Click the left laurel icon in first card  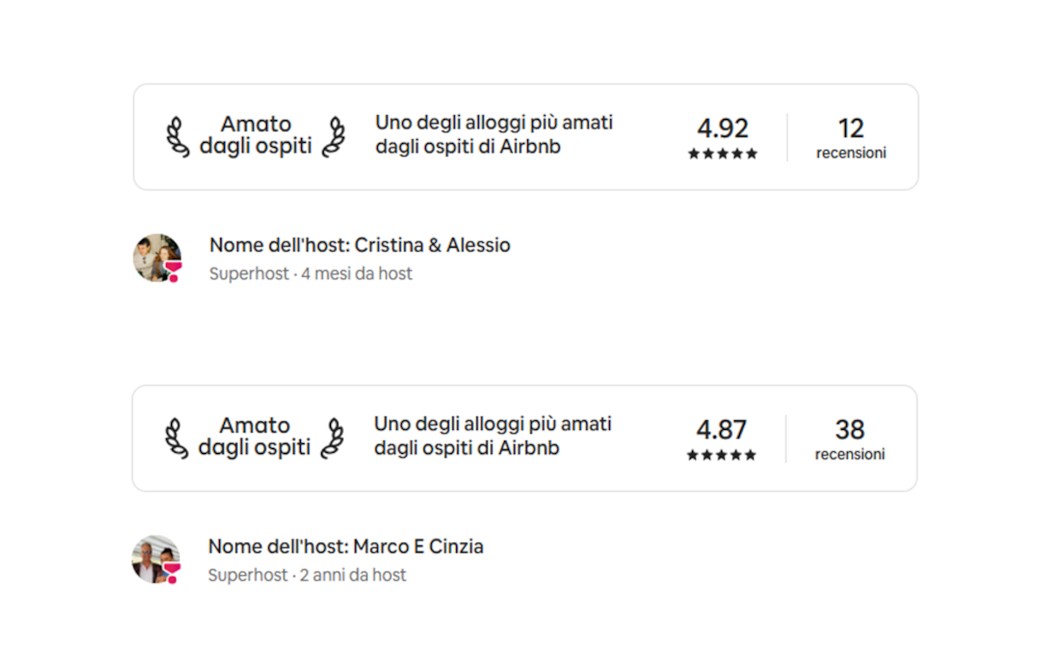click(177, 137)
